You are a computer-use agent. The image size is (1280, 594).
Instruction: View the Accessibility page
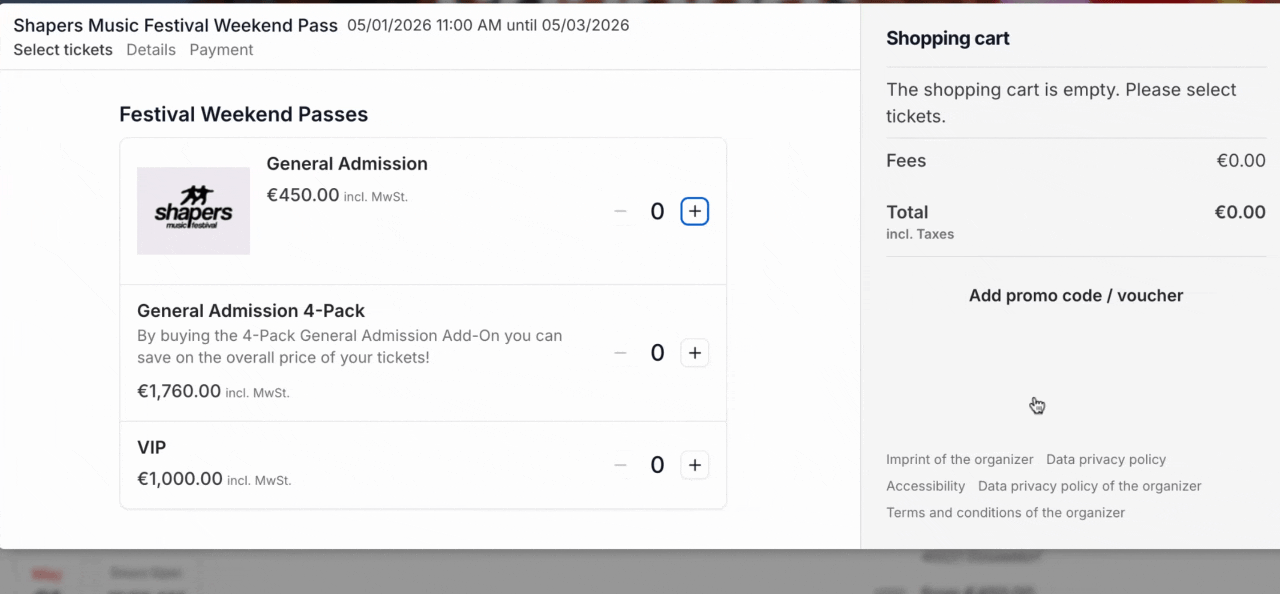pyautogui.click(x=926, y=486)
